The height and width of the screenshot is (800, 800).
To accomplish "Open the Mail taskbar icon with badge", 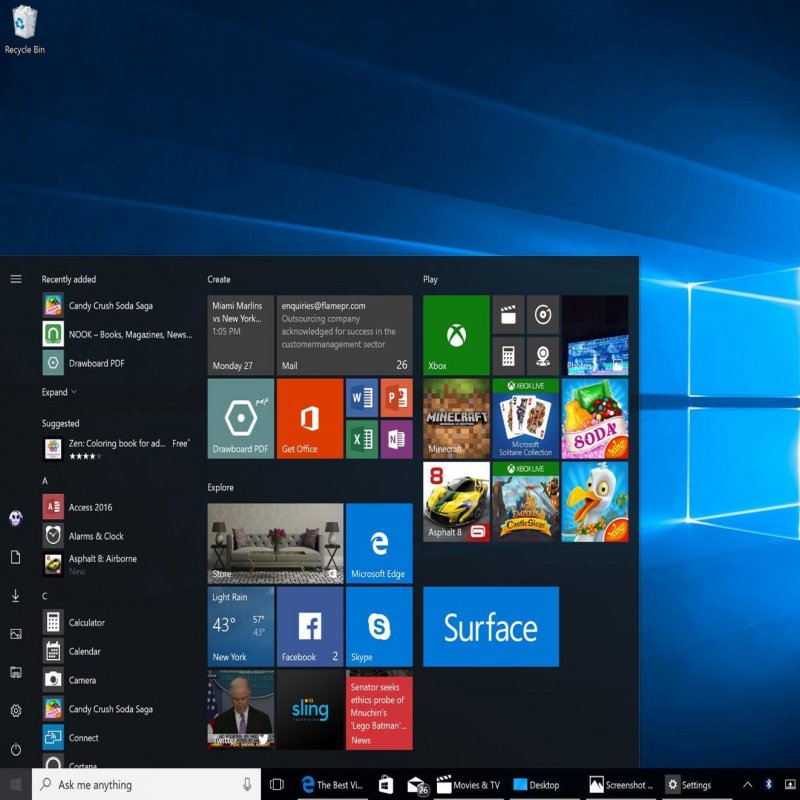I will [x=418, y=785].
